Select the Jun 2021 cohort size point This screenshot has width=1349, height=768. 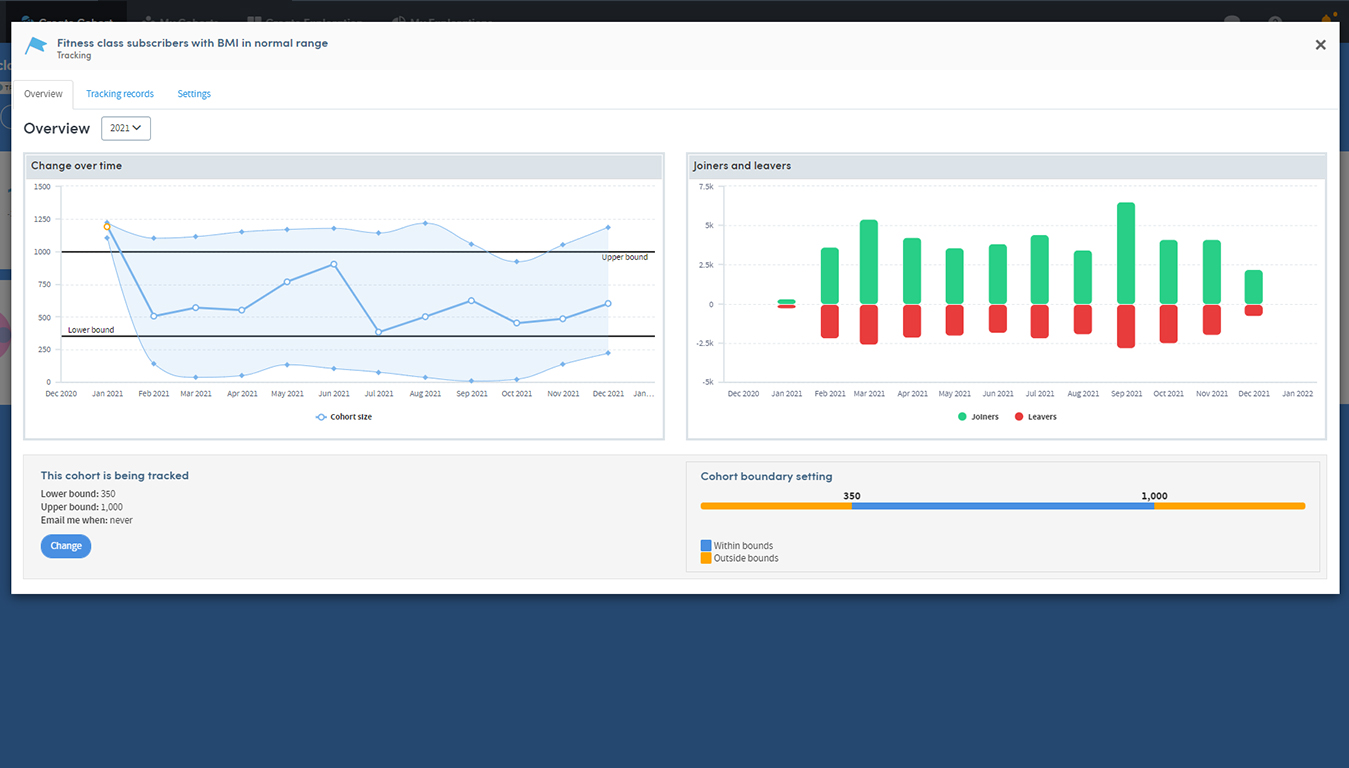[333, 265]
